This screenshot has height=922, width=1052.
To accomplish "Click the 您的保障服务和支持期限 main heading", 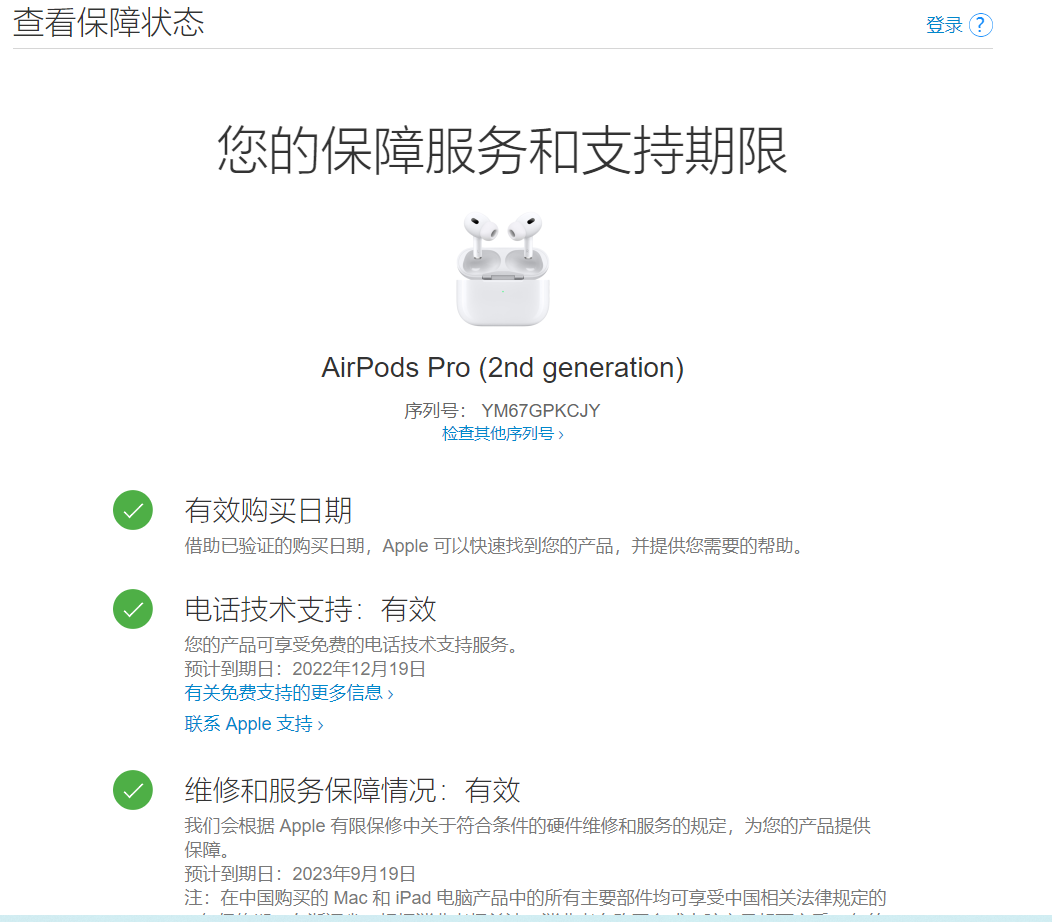I will pos(503,152).
